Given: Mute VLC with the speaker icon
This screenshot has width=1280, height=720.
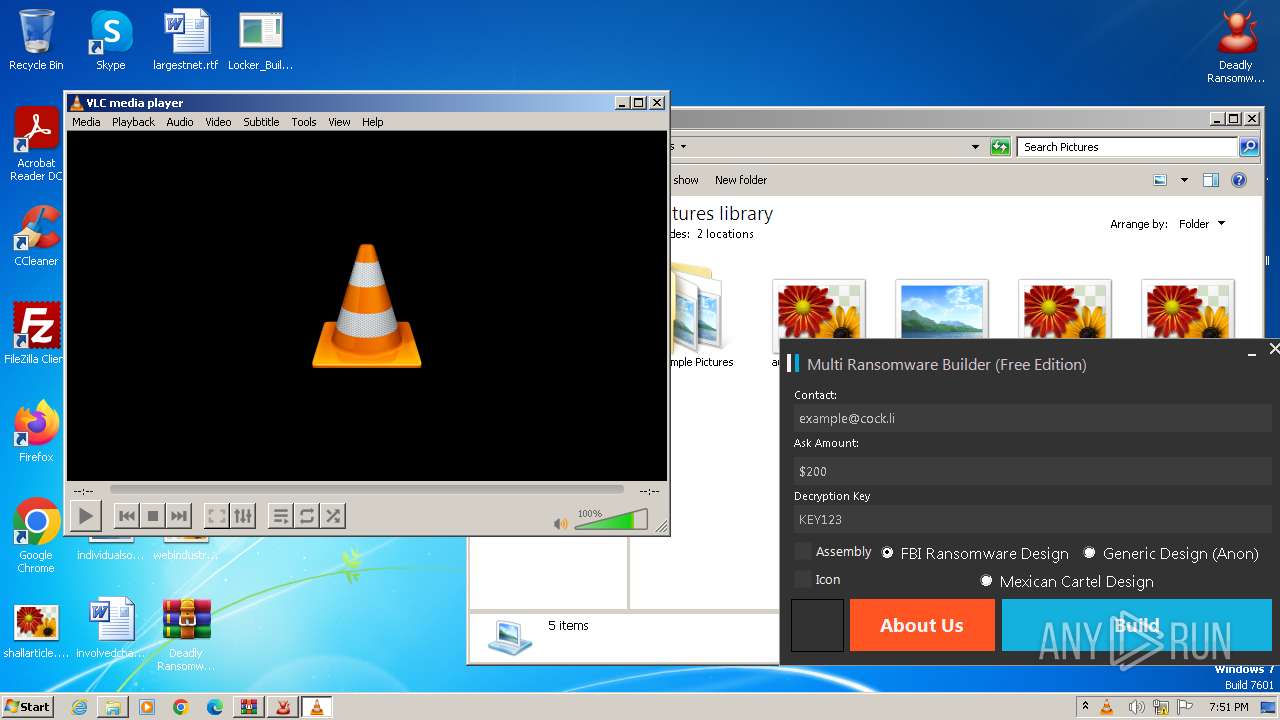Looking at the screenshot, I should (x=560, y=523).
